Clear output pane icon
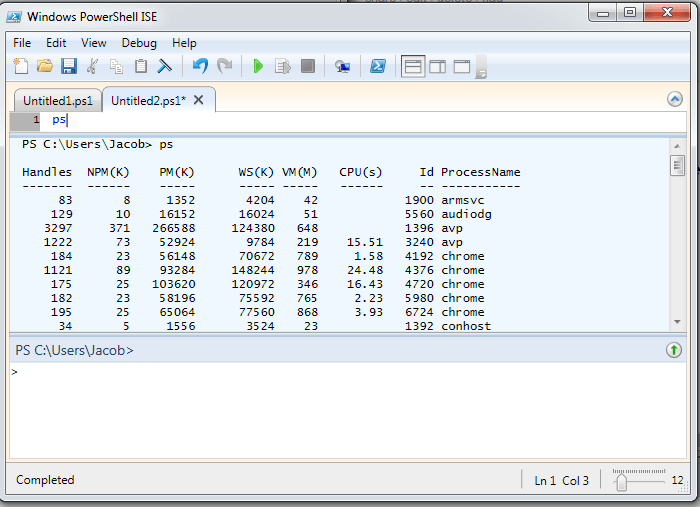 (165, 66)
